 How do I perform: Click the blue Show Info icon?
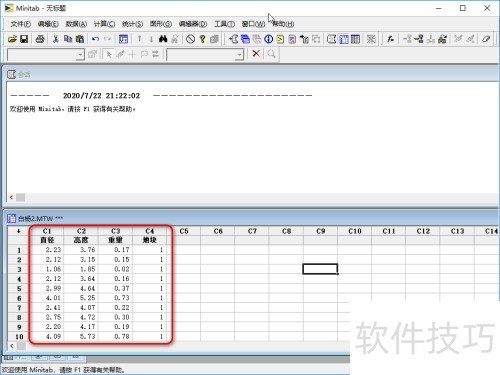coord(269,39)
